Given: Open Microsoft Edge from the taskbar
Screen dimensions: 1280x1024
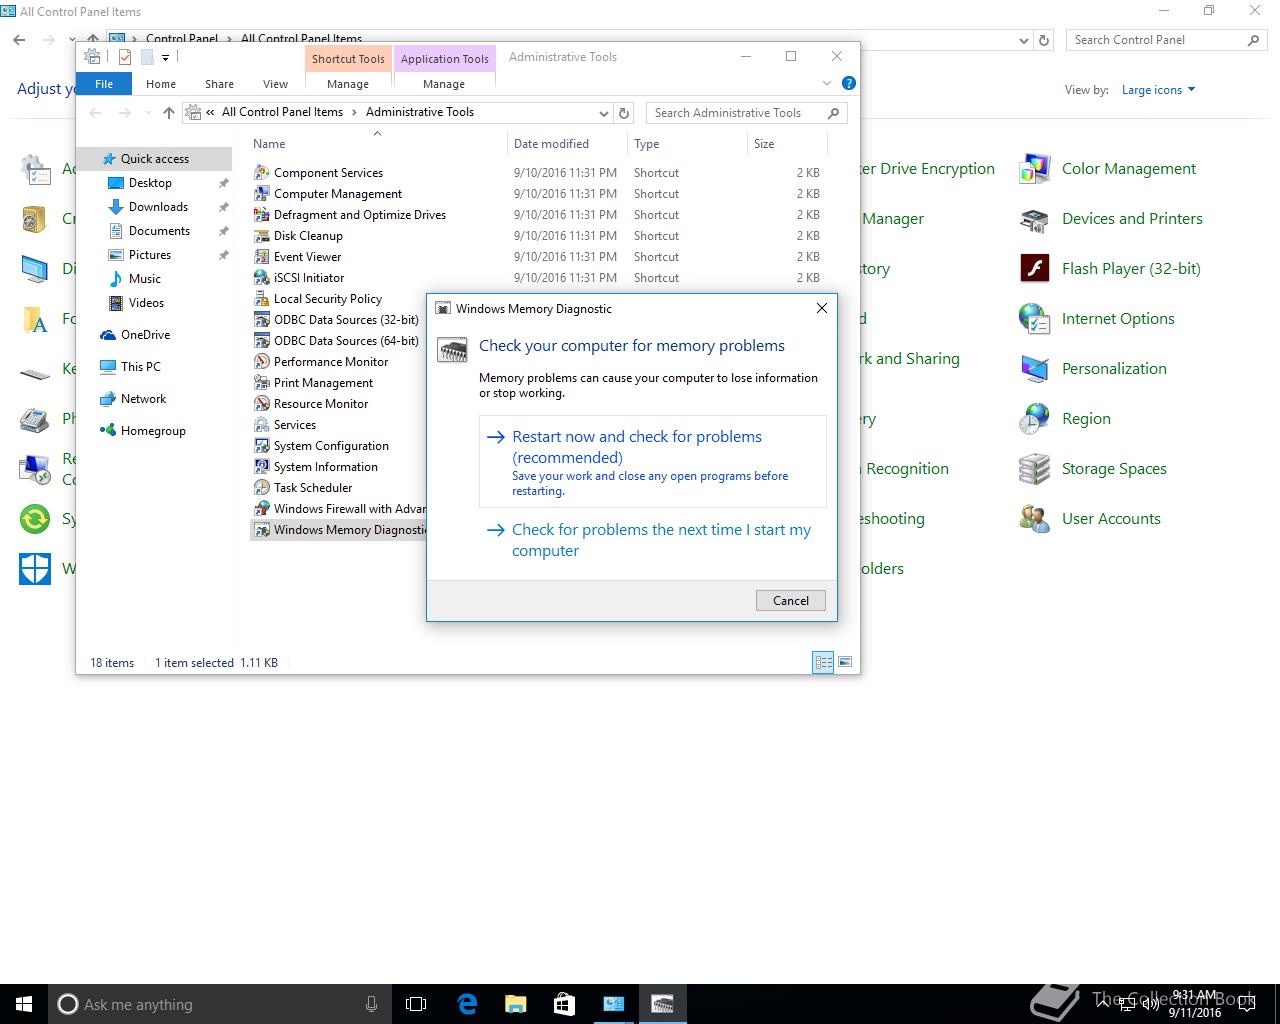Looking at the screenshot, I should (467, 1004).
